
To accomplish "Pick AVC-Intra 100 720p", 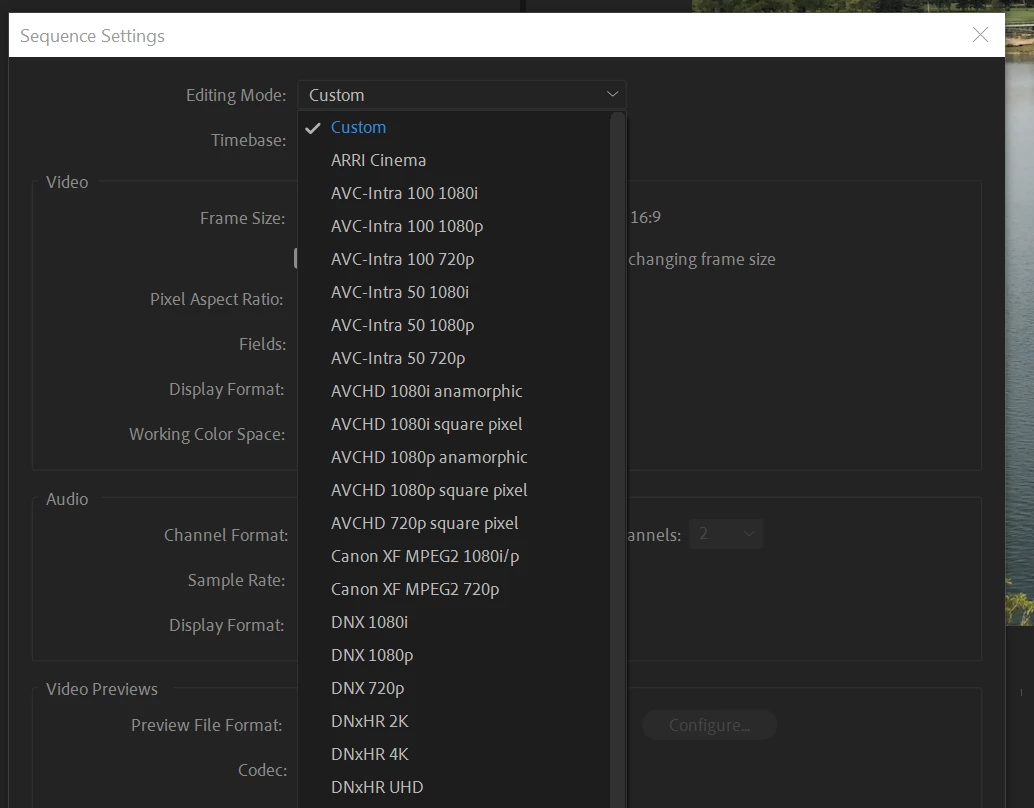I will 454,259.
